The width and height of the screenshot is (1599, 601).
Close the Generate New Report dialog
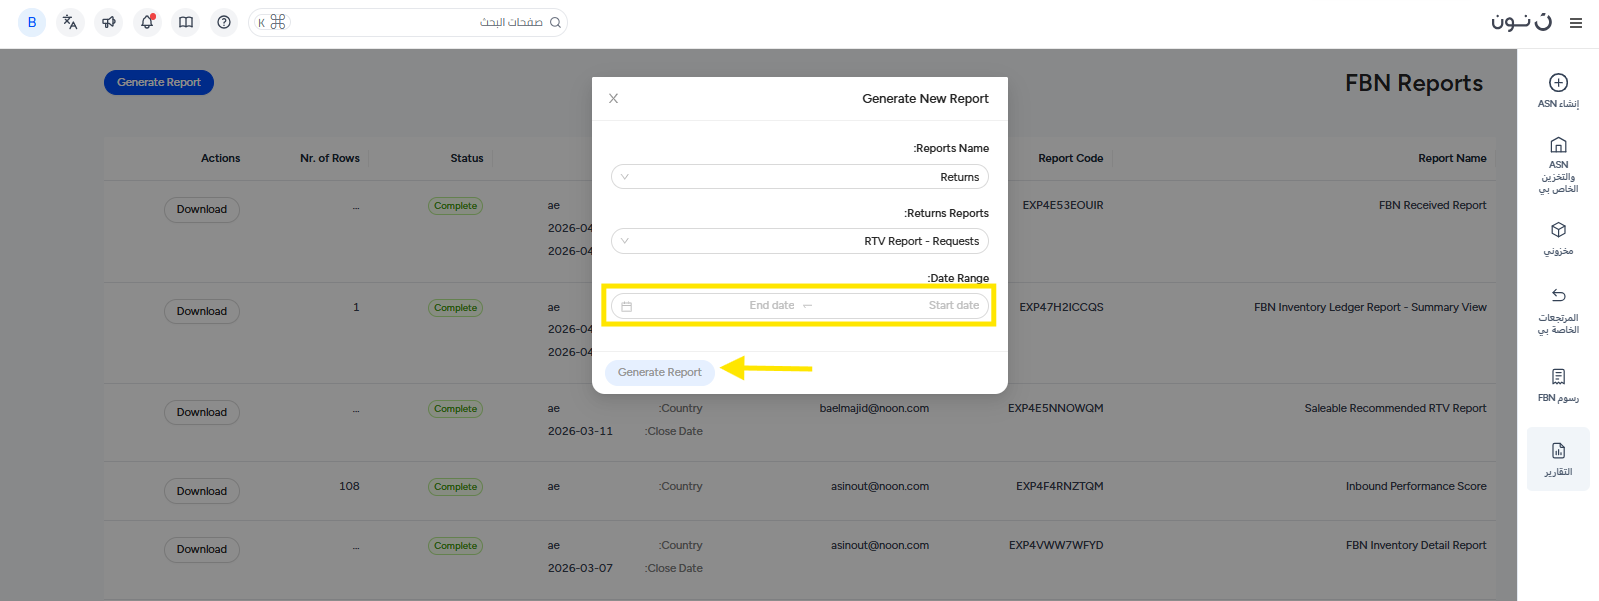pos(613,98)
